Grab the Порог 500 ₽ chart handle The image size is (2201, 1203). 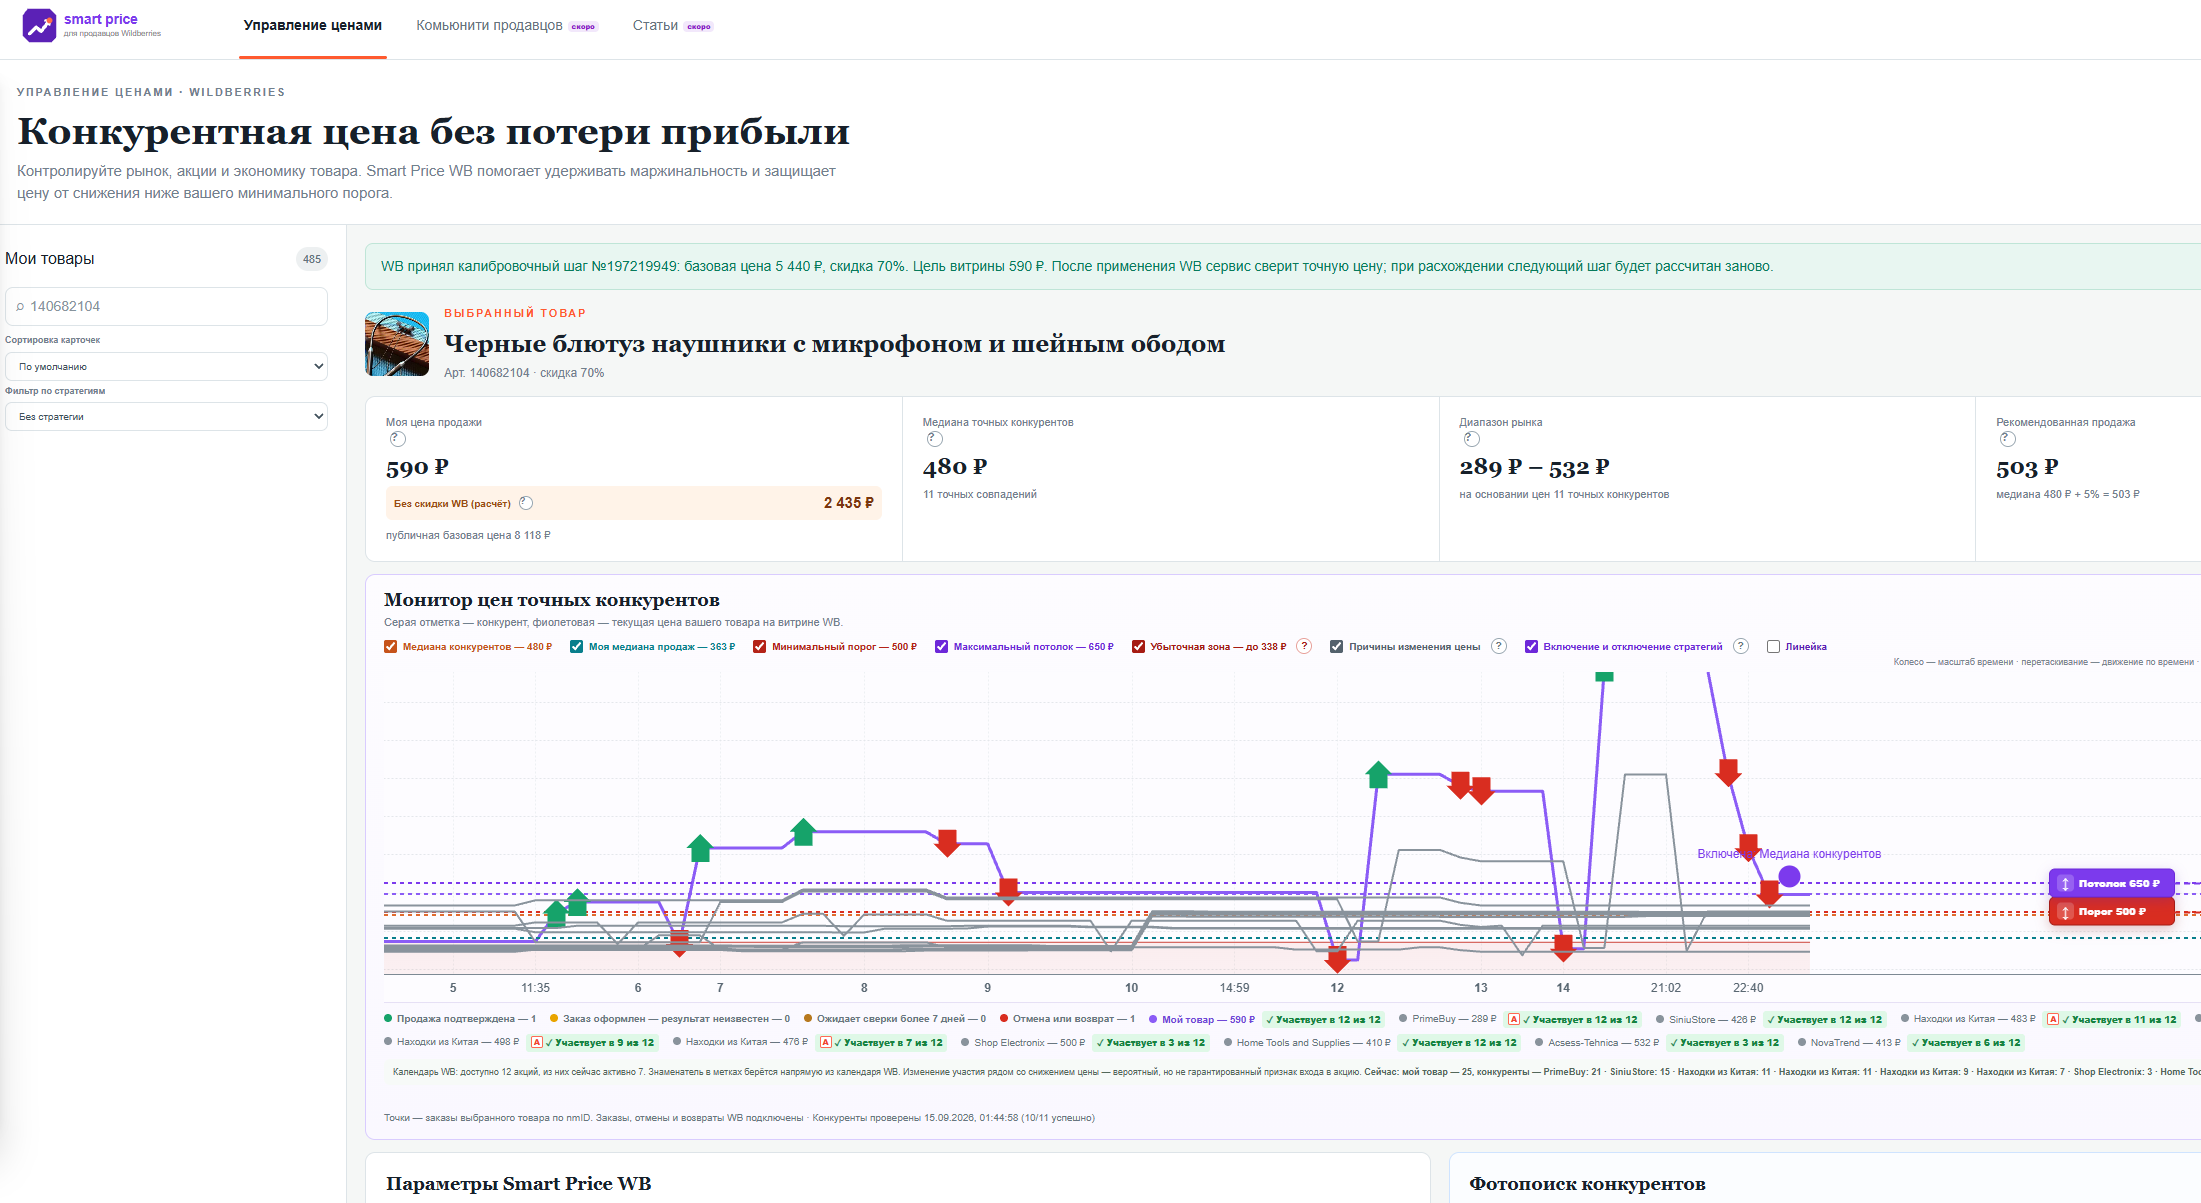2111,911
